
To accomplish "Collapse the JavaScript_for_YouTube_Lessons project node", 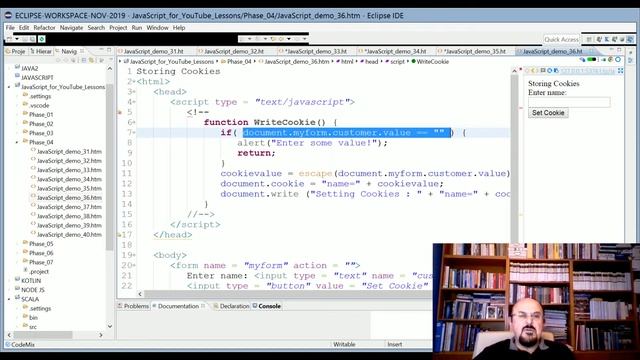I will pos(9,87).
